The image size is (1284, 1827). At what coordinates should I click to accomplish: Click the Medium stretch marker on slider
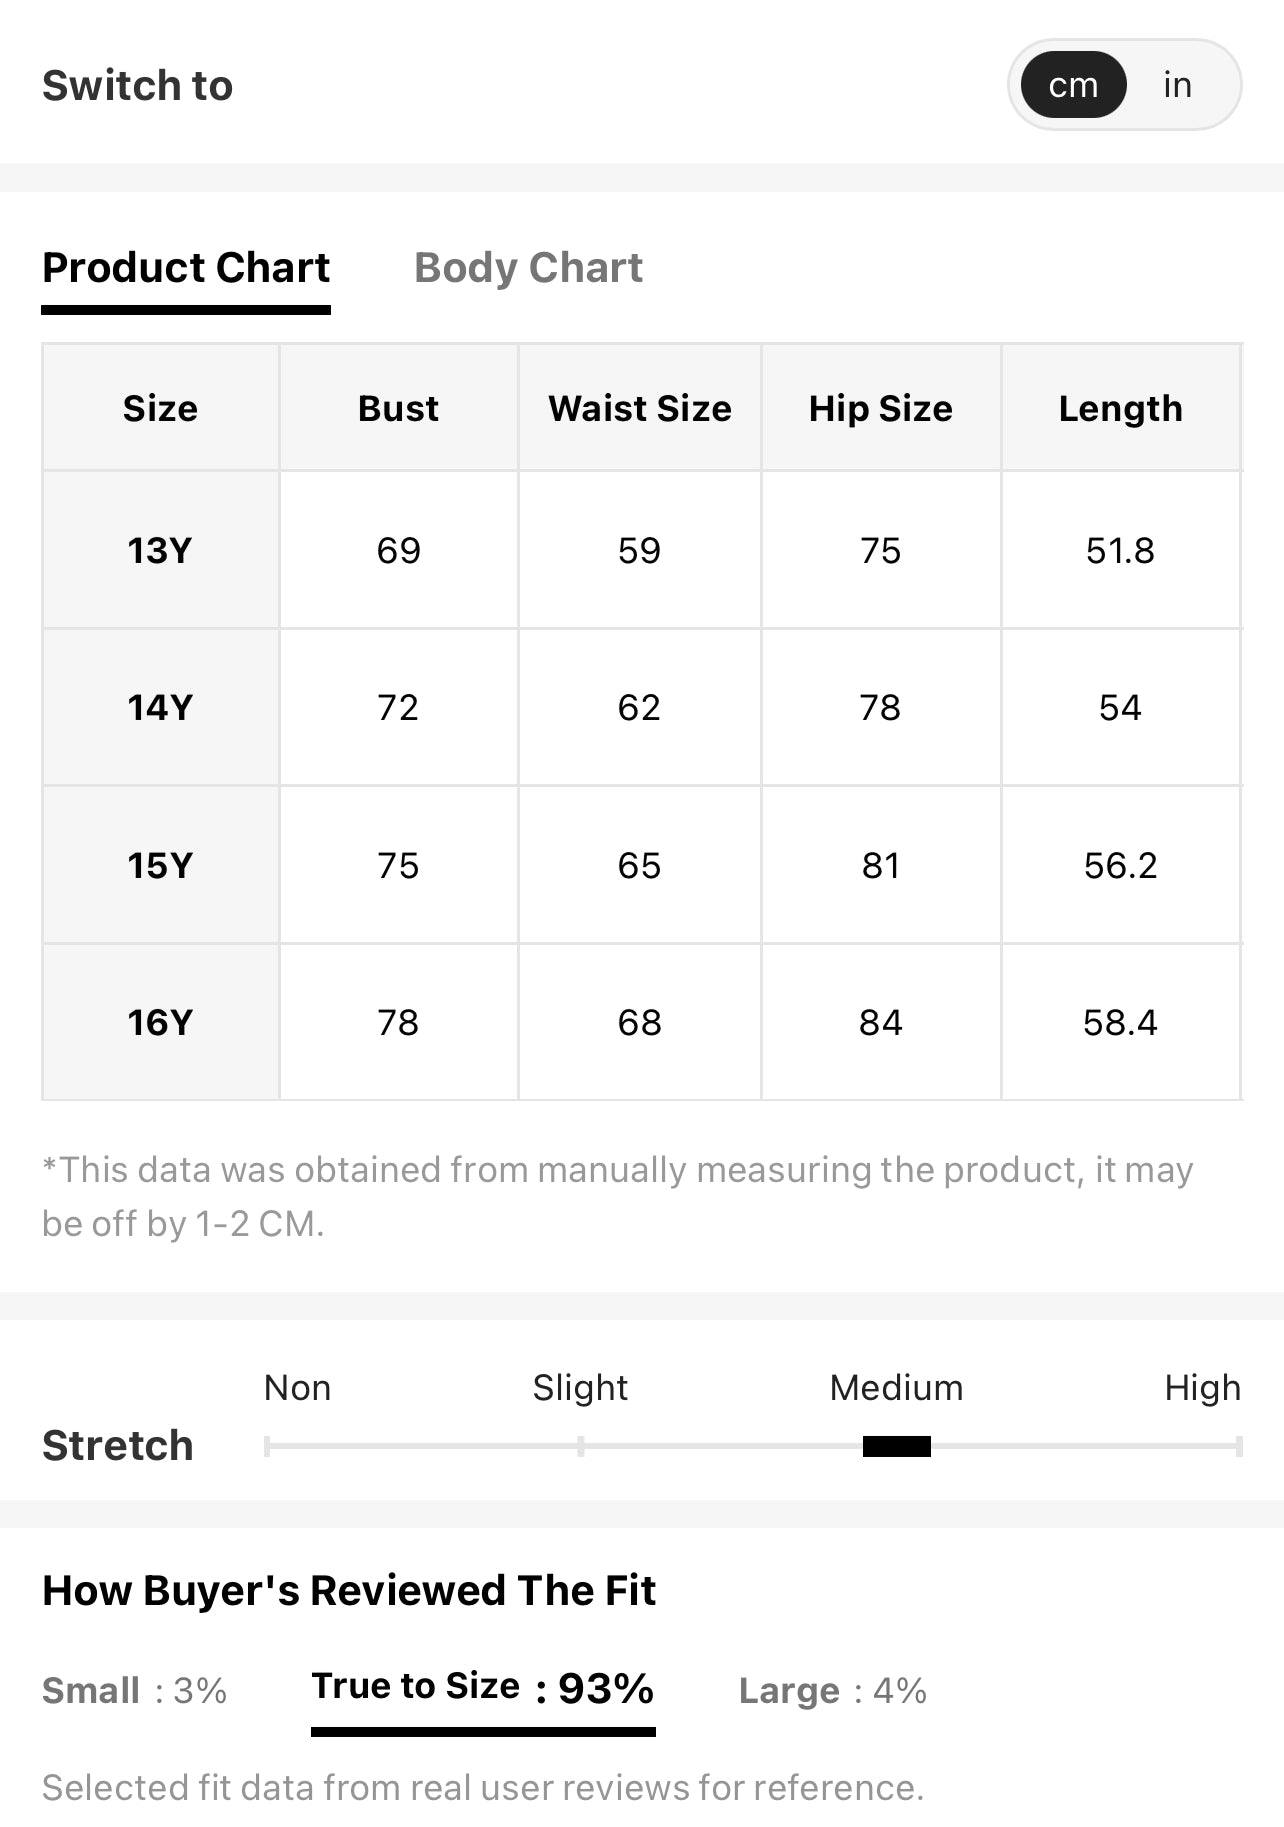click(x=897, y=1446)
